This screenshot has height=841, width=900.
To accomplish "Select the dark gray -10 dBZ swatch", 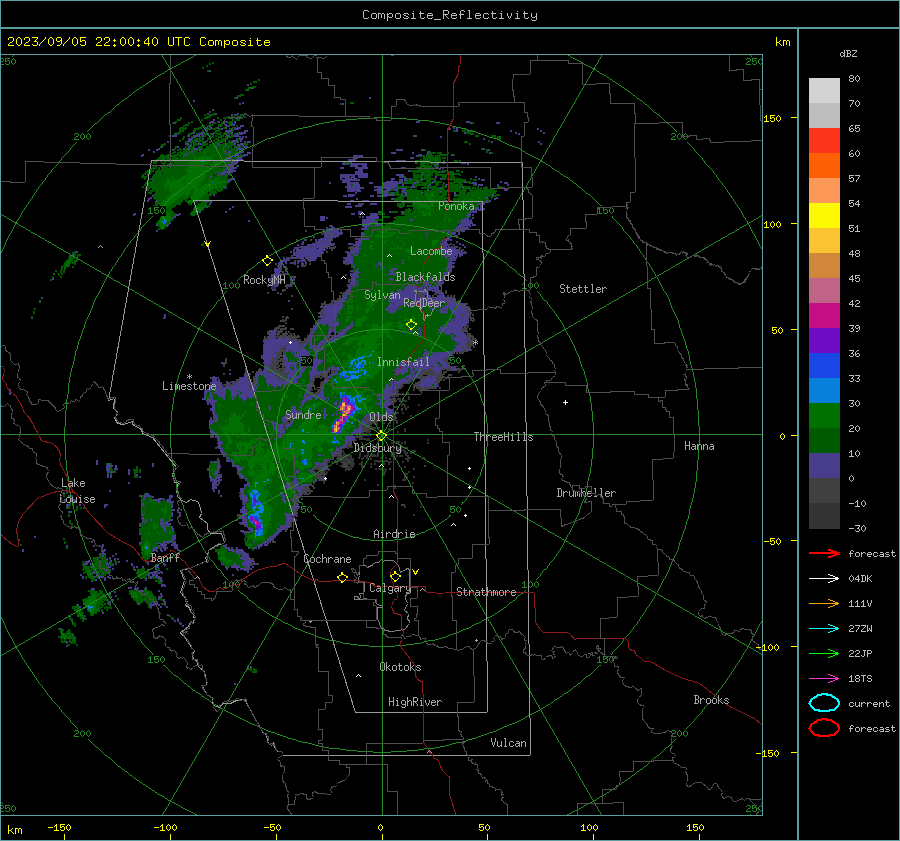I will click(824, 516).
